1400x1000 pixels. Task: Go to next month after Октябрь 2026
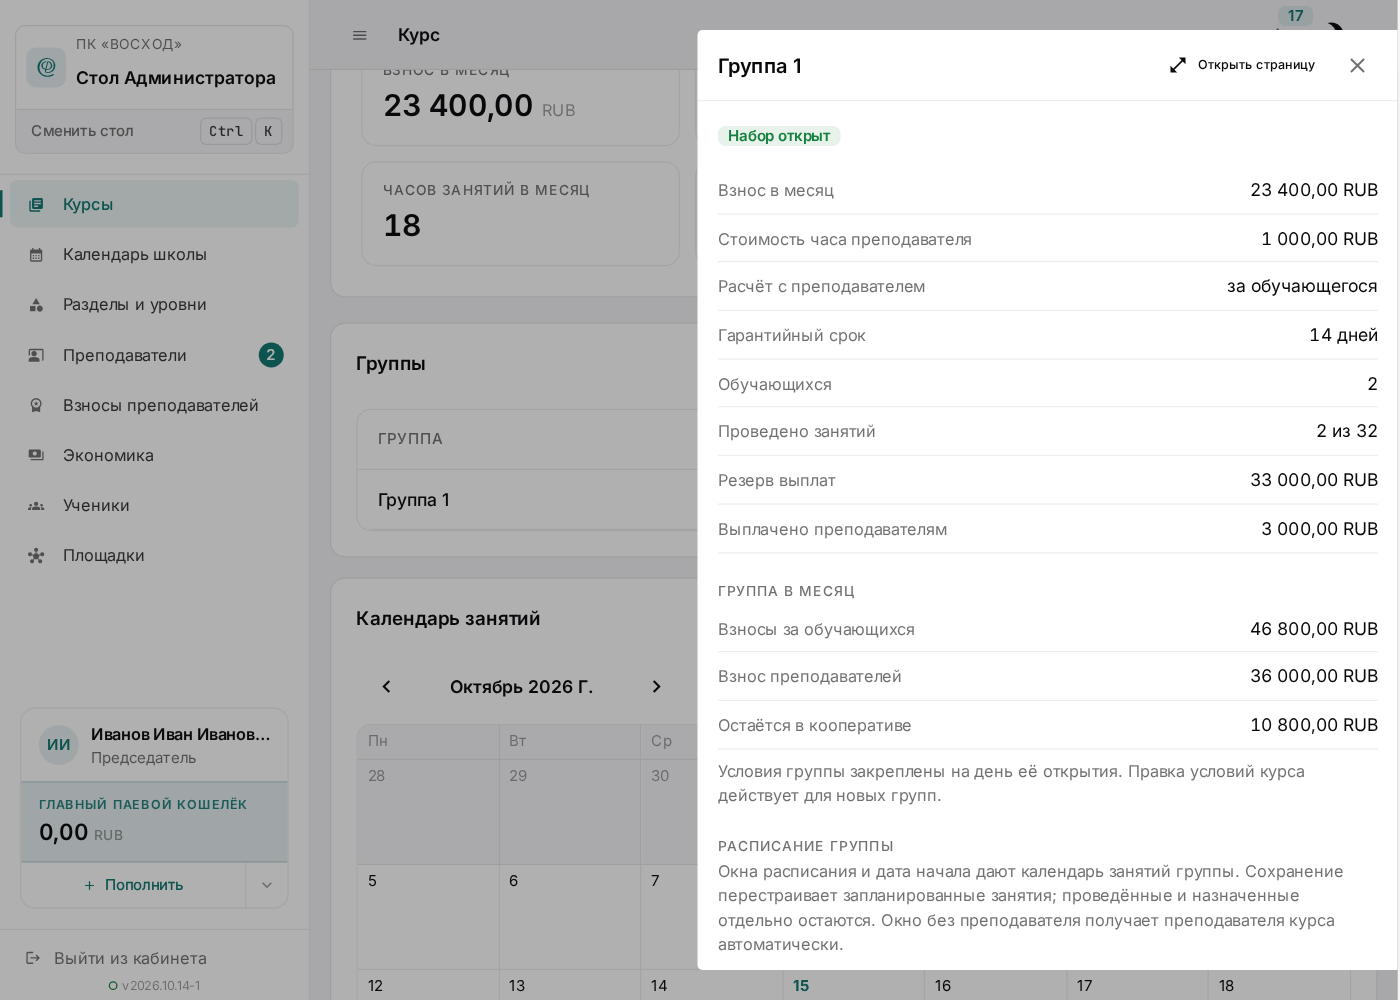[x=656, y=686]
